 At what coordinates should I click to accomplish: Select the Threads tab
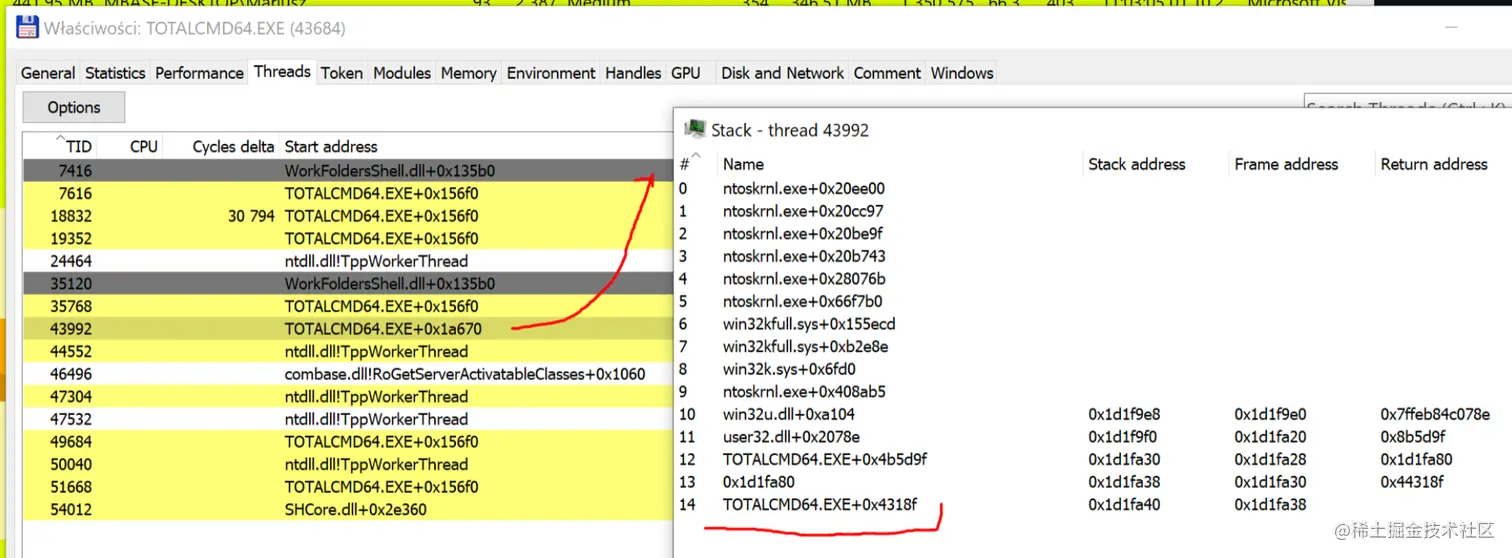(282, 71)
